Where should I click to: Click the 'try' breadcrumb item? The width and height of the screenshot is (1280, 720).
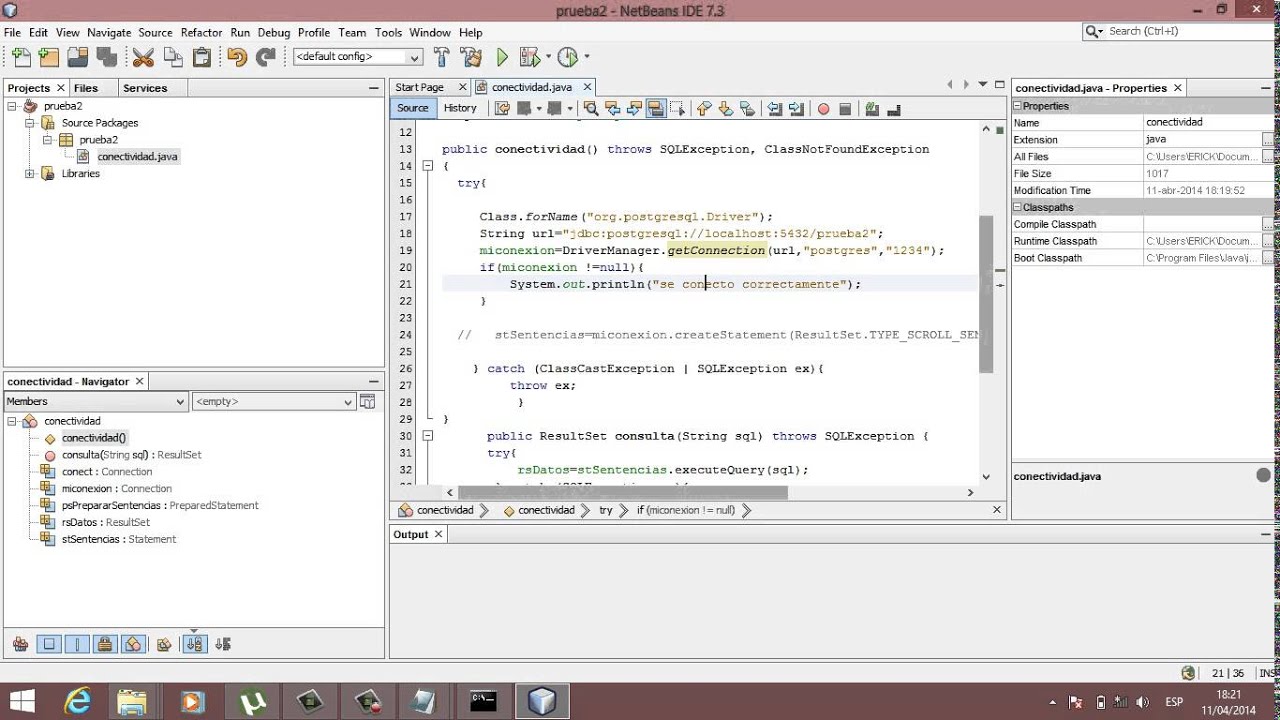(606, 510)
